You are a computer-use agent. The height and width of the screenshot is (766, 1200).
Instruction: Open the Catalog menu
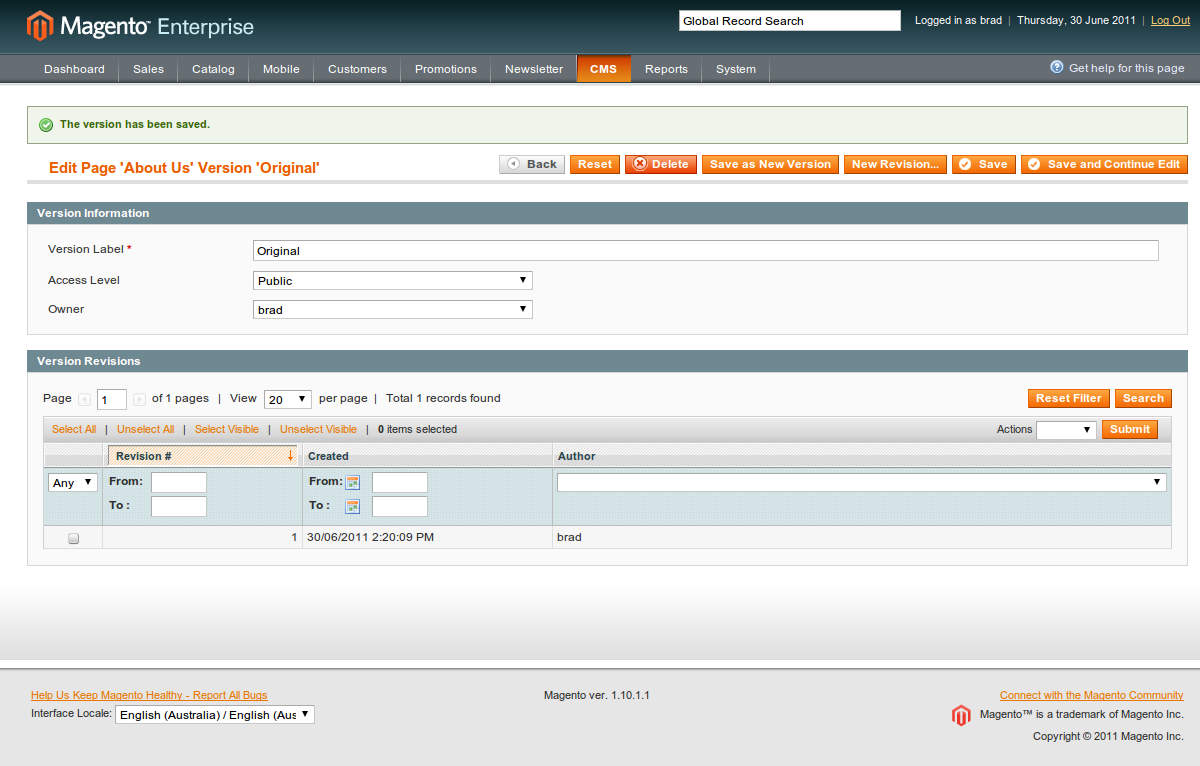pos(213,69)
